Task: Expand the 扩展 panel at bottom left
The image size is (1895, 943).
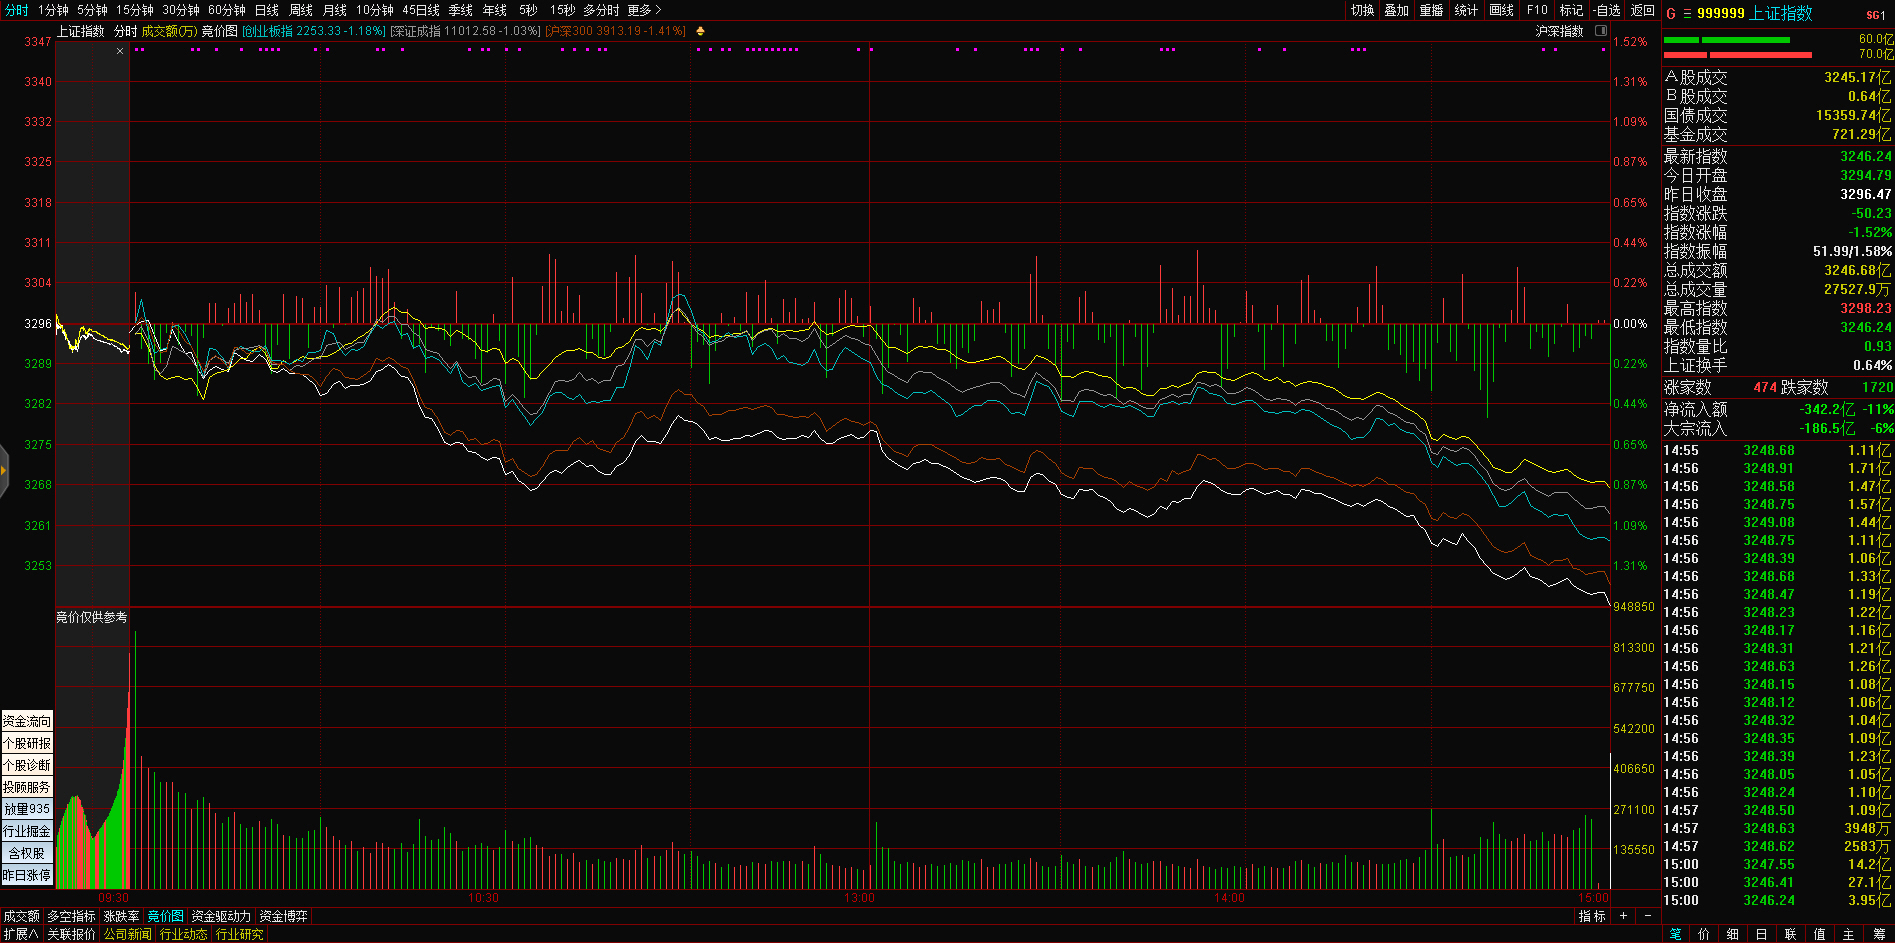Action: coord(21,934)
